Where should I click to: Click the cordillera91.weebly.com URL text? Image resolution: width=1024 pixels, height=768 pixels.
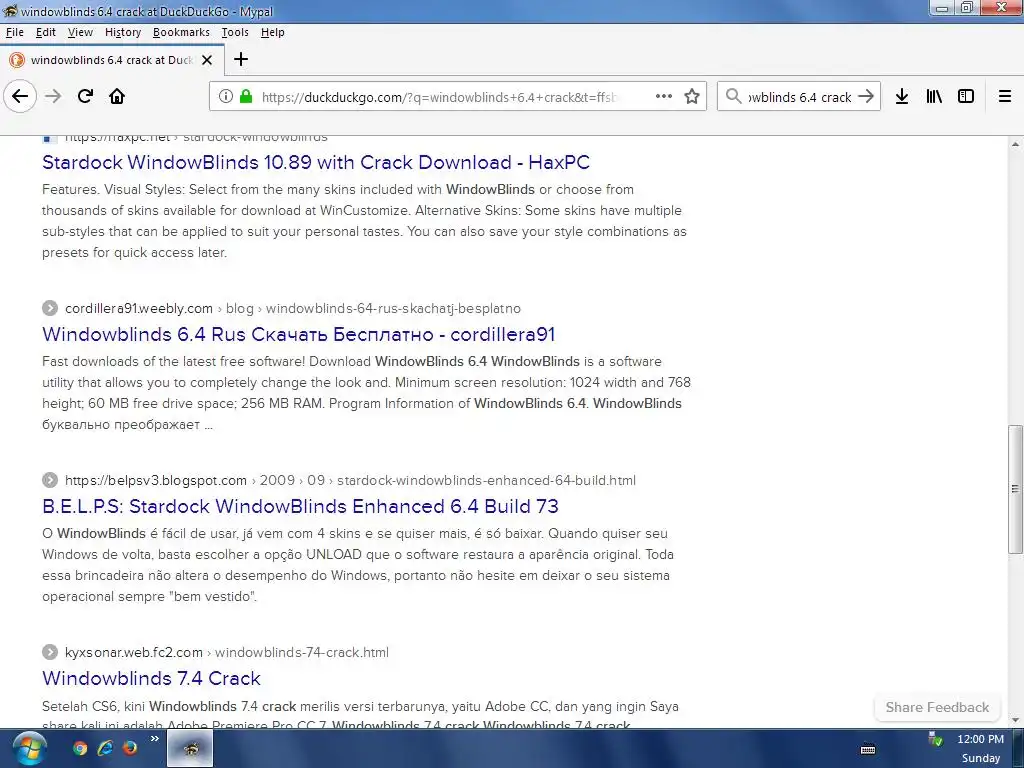(x=139, y=308)
